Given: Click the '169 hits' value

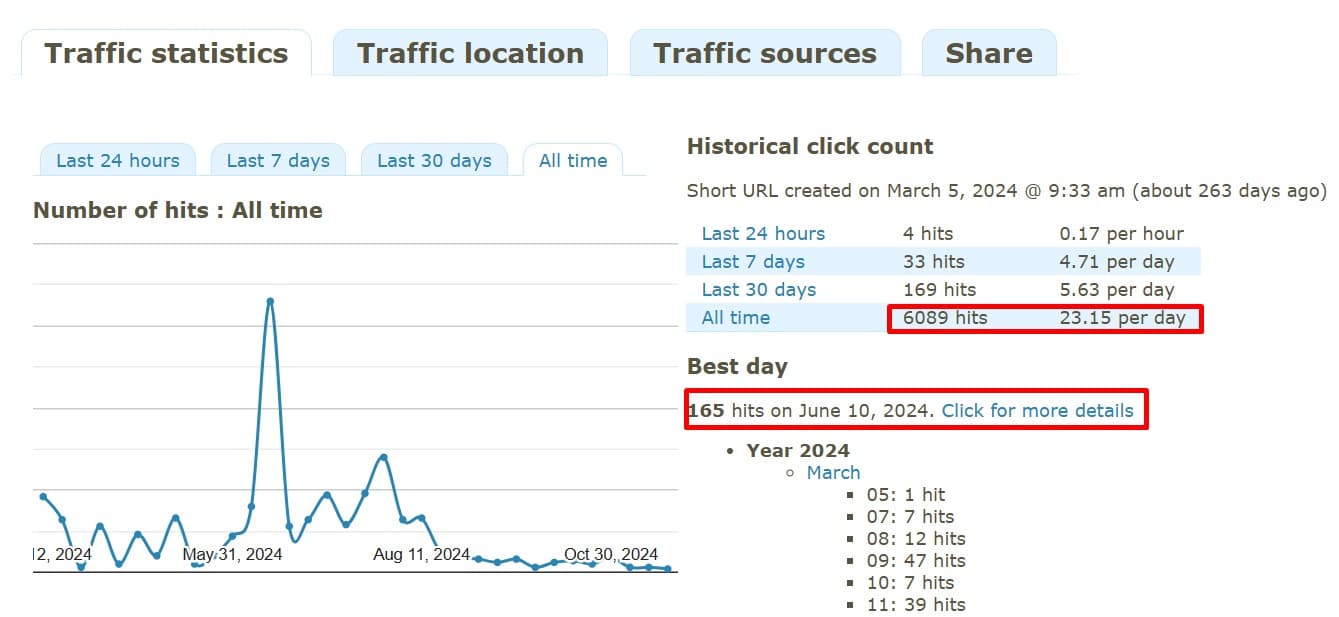Looking at the screenshot, I should 939,290.
